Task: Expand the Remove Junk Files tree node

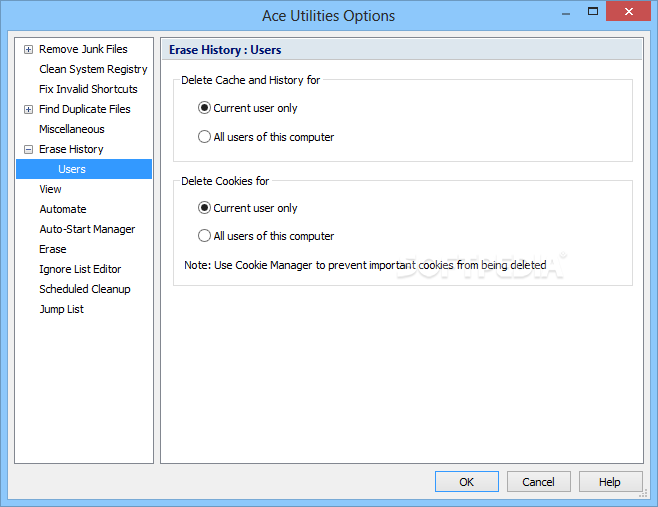Action: (x=28, y=49)
